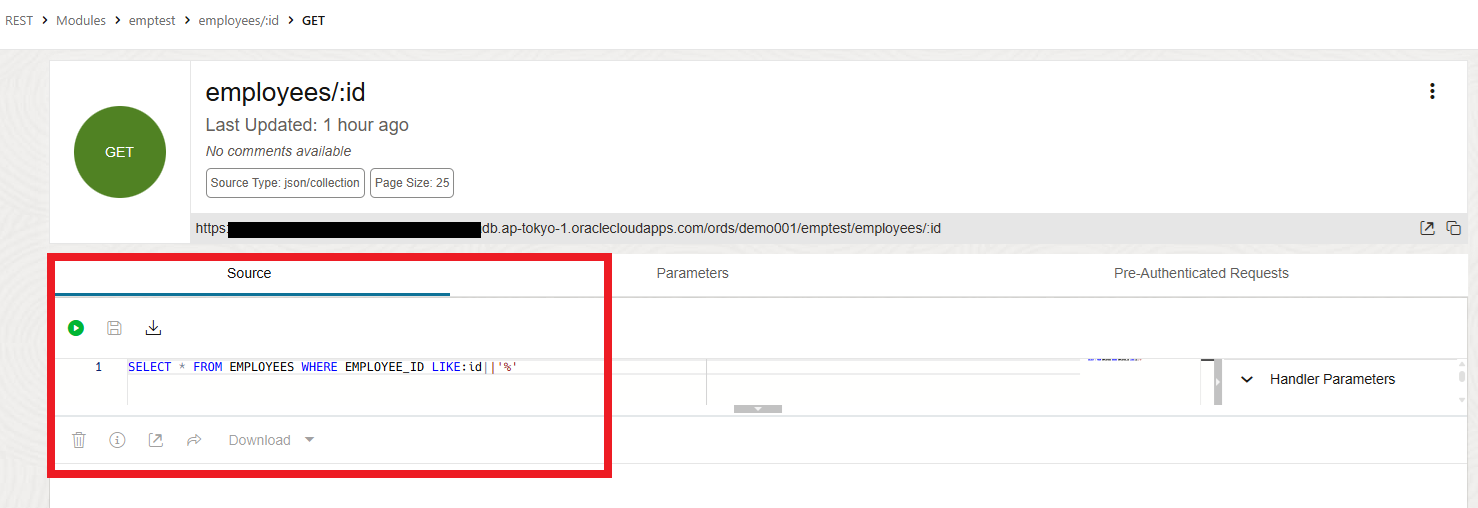Go to REST in breadcrumb
Screen dimensions: 1478x508
click(x=19, y=20)
